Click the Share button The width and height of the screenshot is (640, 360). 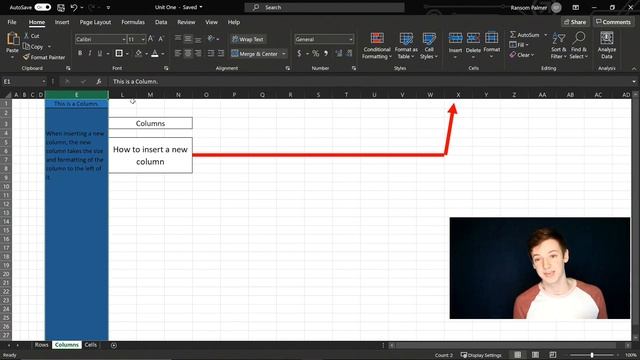[575, 22]
